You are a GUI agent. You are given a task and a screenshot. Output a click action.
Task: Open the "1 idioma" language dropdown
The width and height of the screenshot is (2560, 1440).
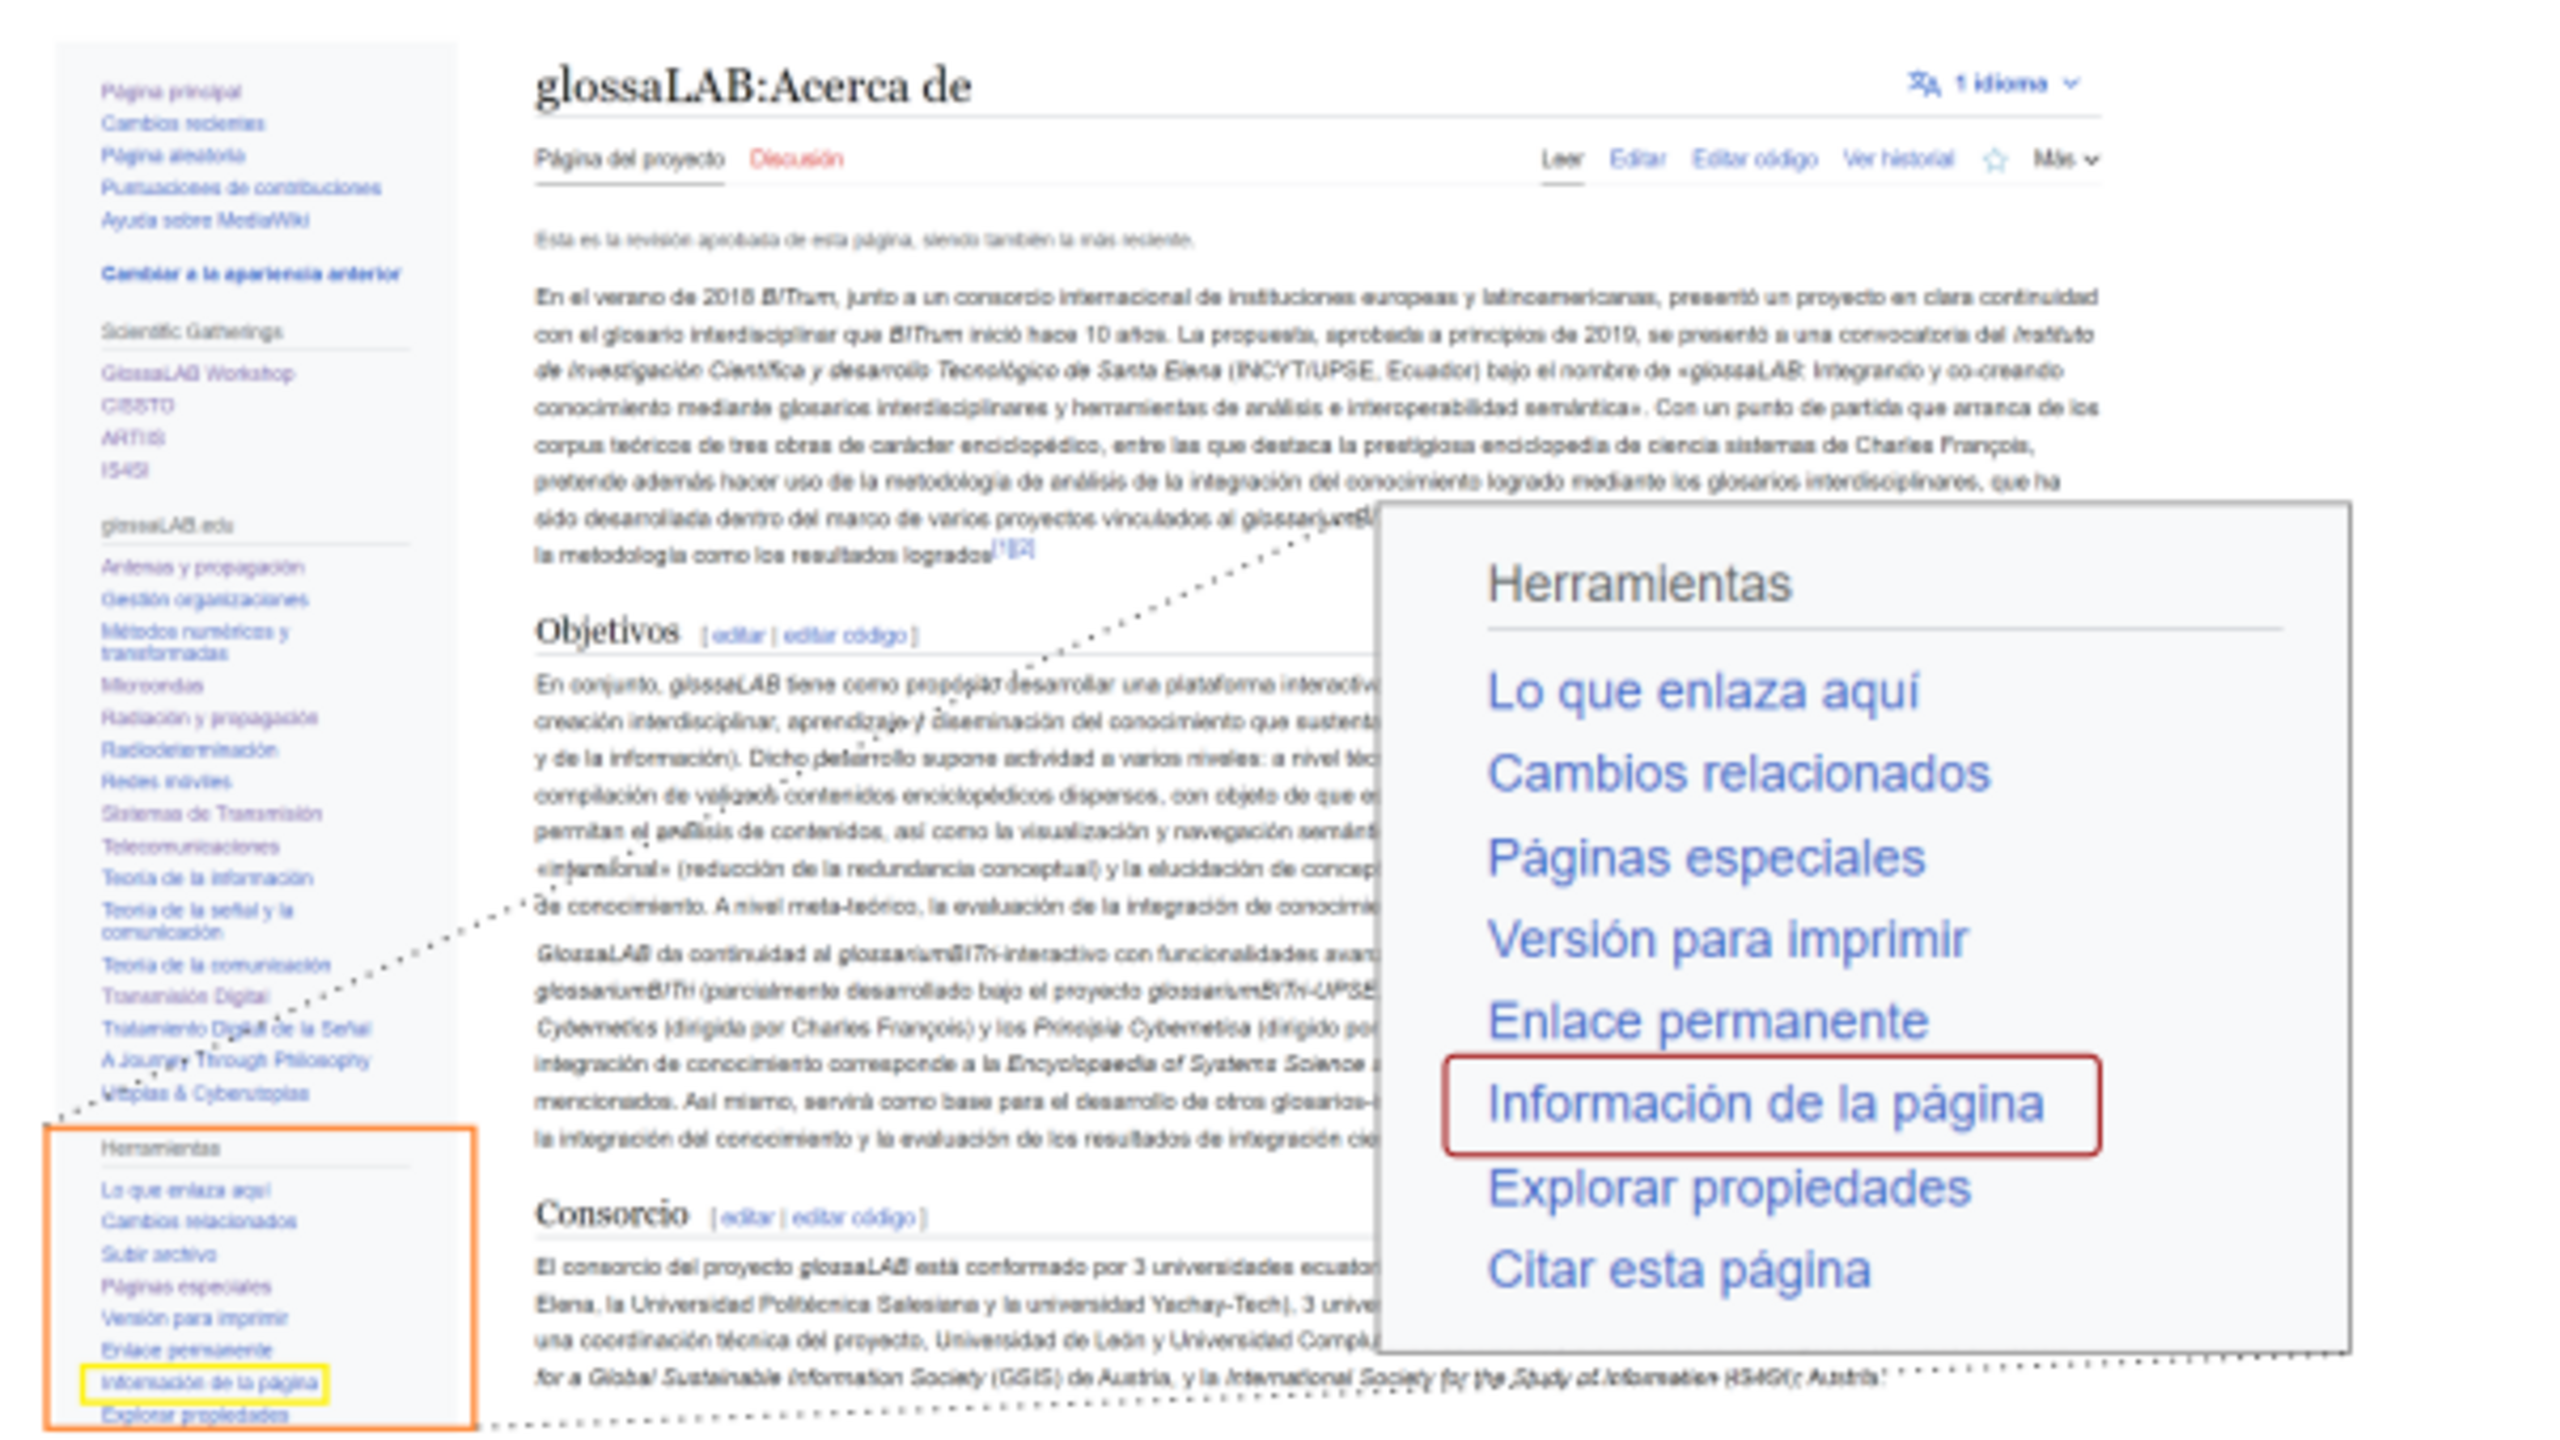tap(1994, 83)
